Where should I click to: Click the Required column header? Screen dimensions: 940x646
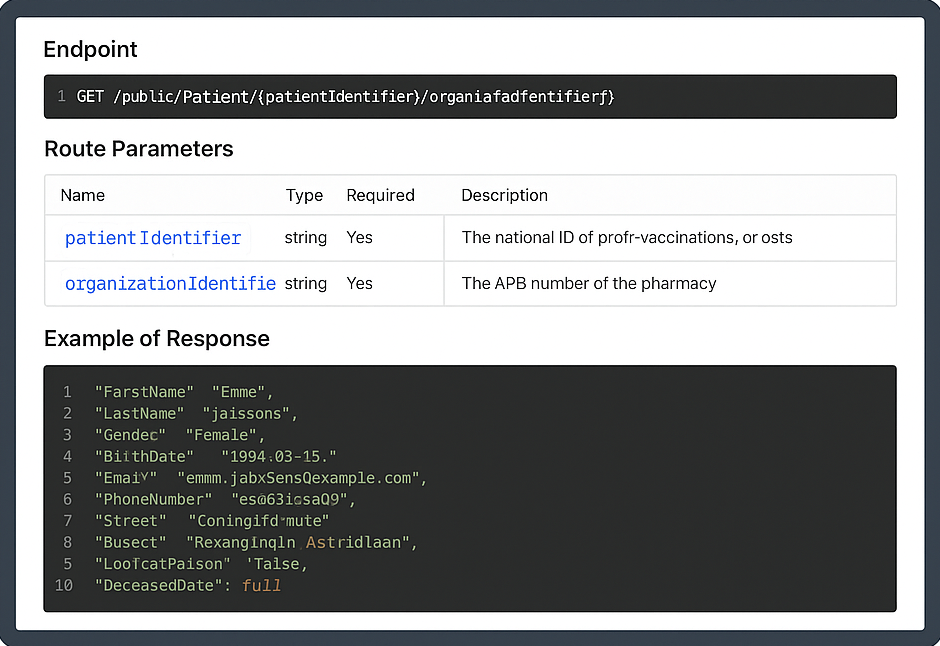click(x=381, y=195)
